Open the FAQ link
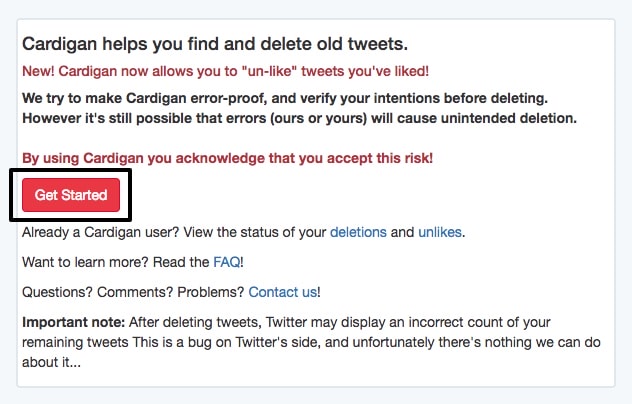The height and width of the screenshot is (404, 632). pyautogui.click(x=225, y=262)
